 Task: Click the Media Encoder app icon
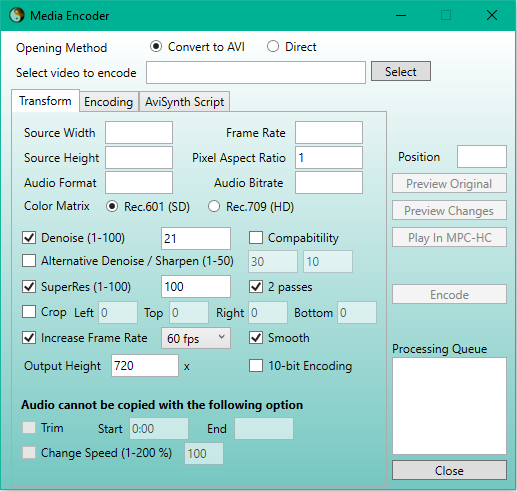click(x=17, y=15)
